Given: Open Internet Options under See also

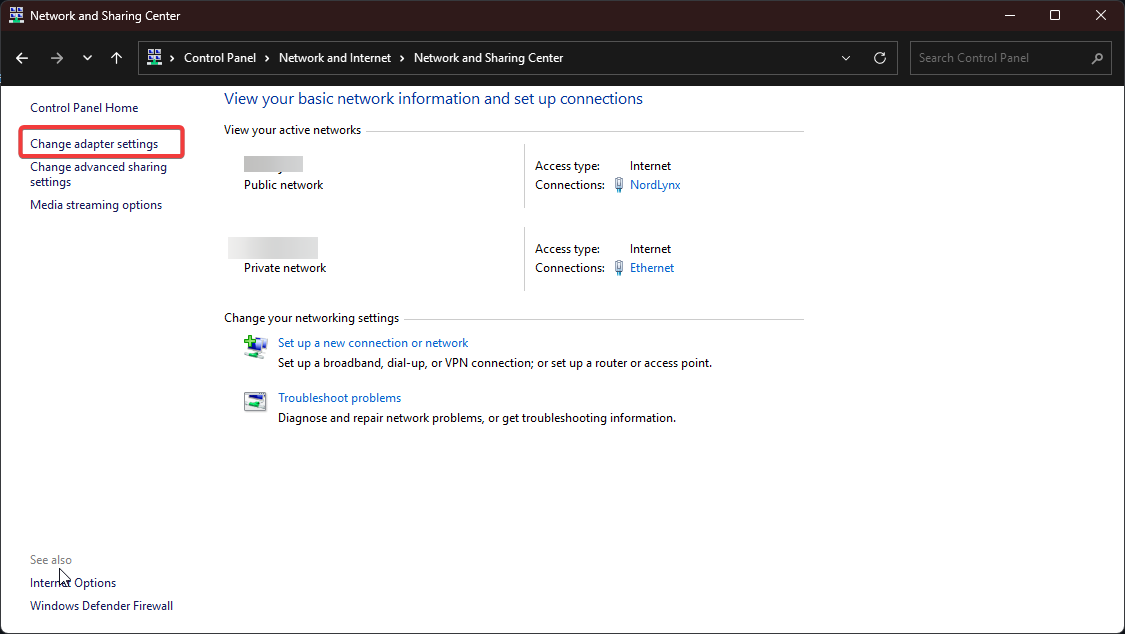Looking at the screenshot, I should 72,582.
